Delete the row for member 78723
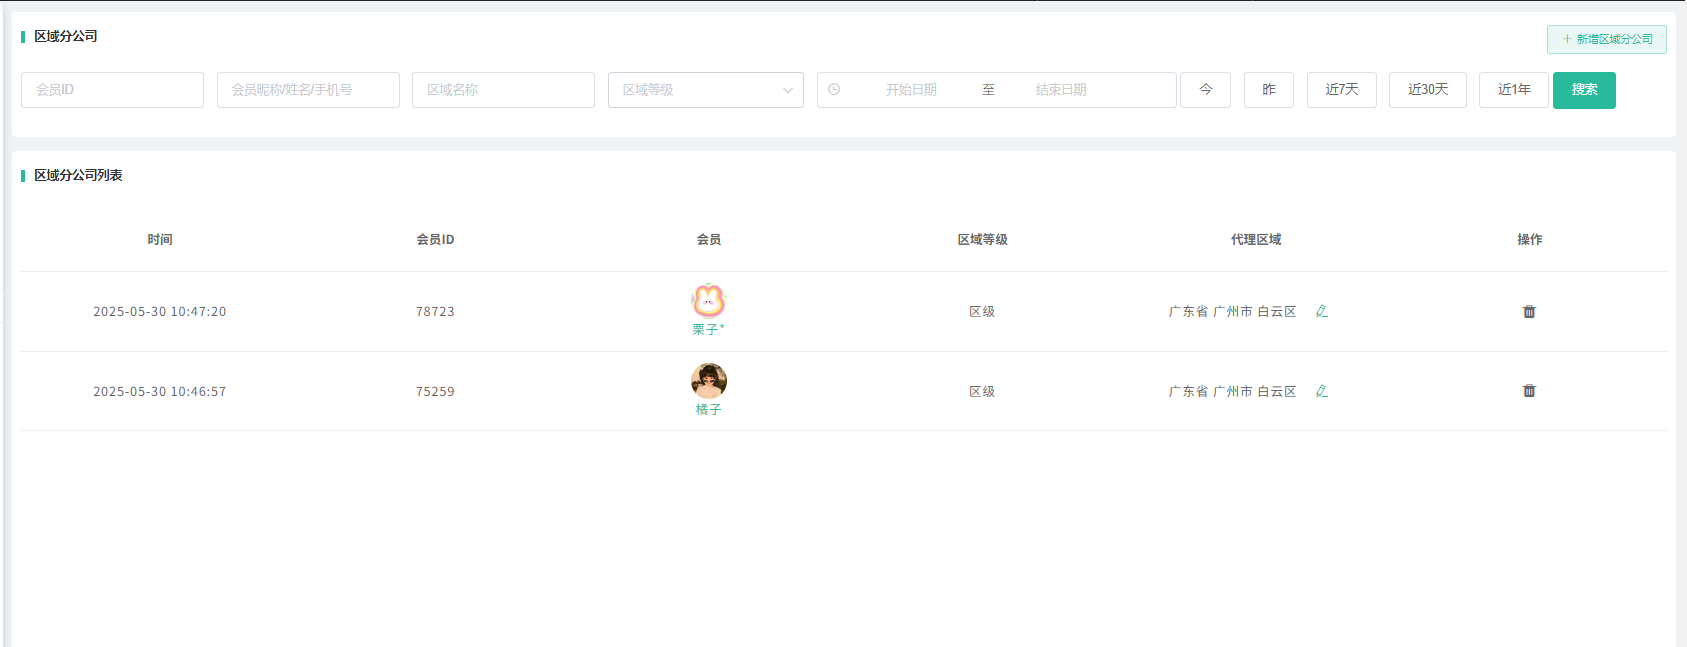The height and width of the screenshot is (647, 1687). (1529, 312)
